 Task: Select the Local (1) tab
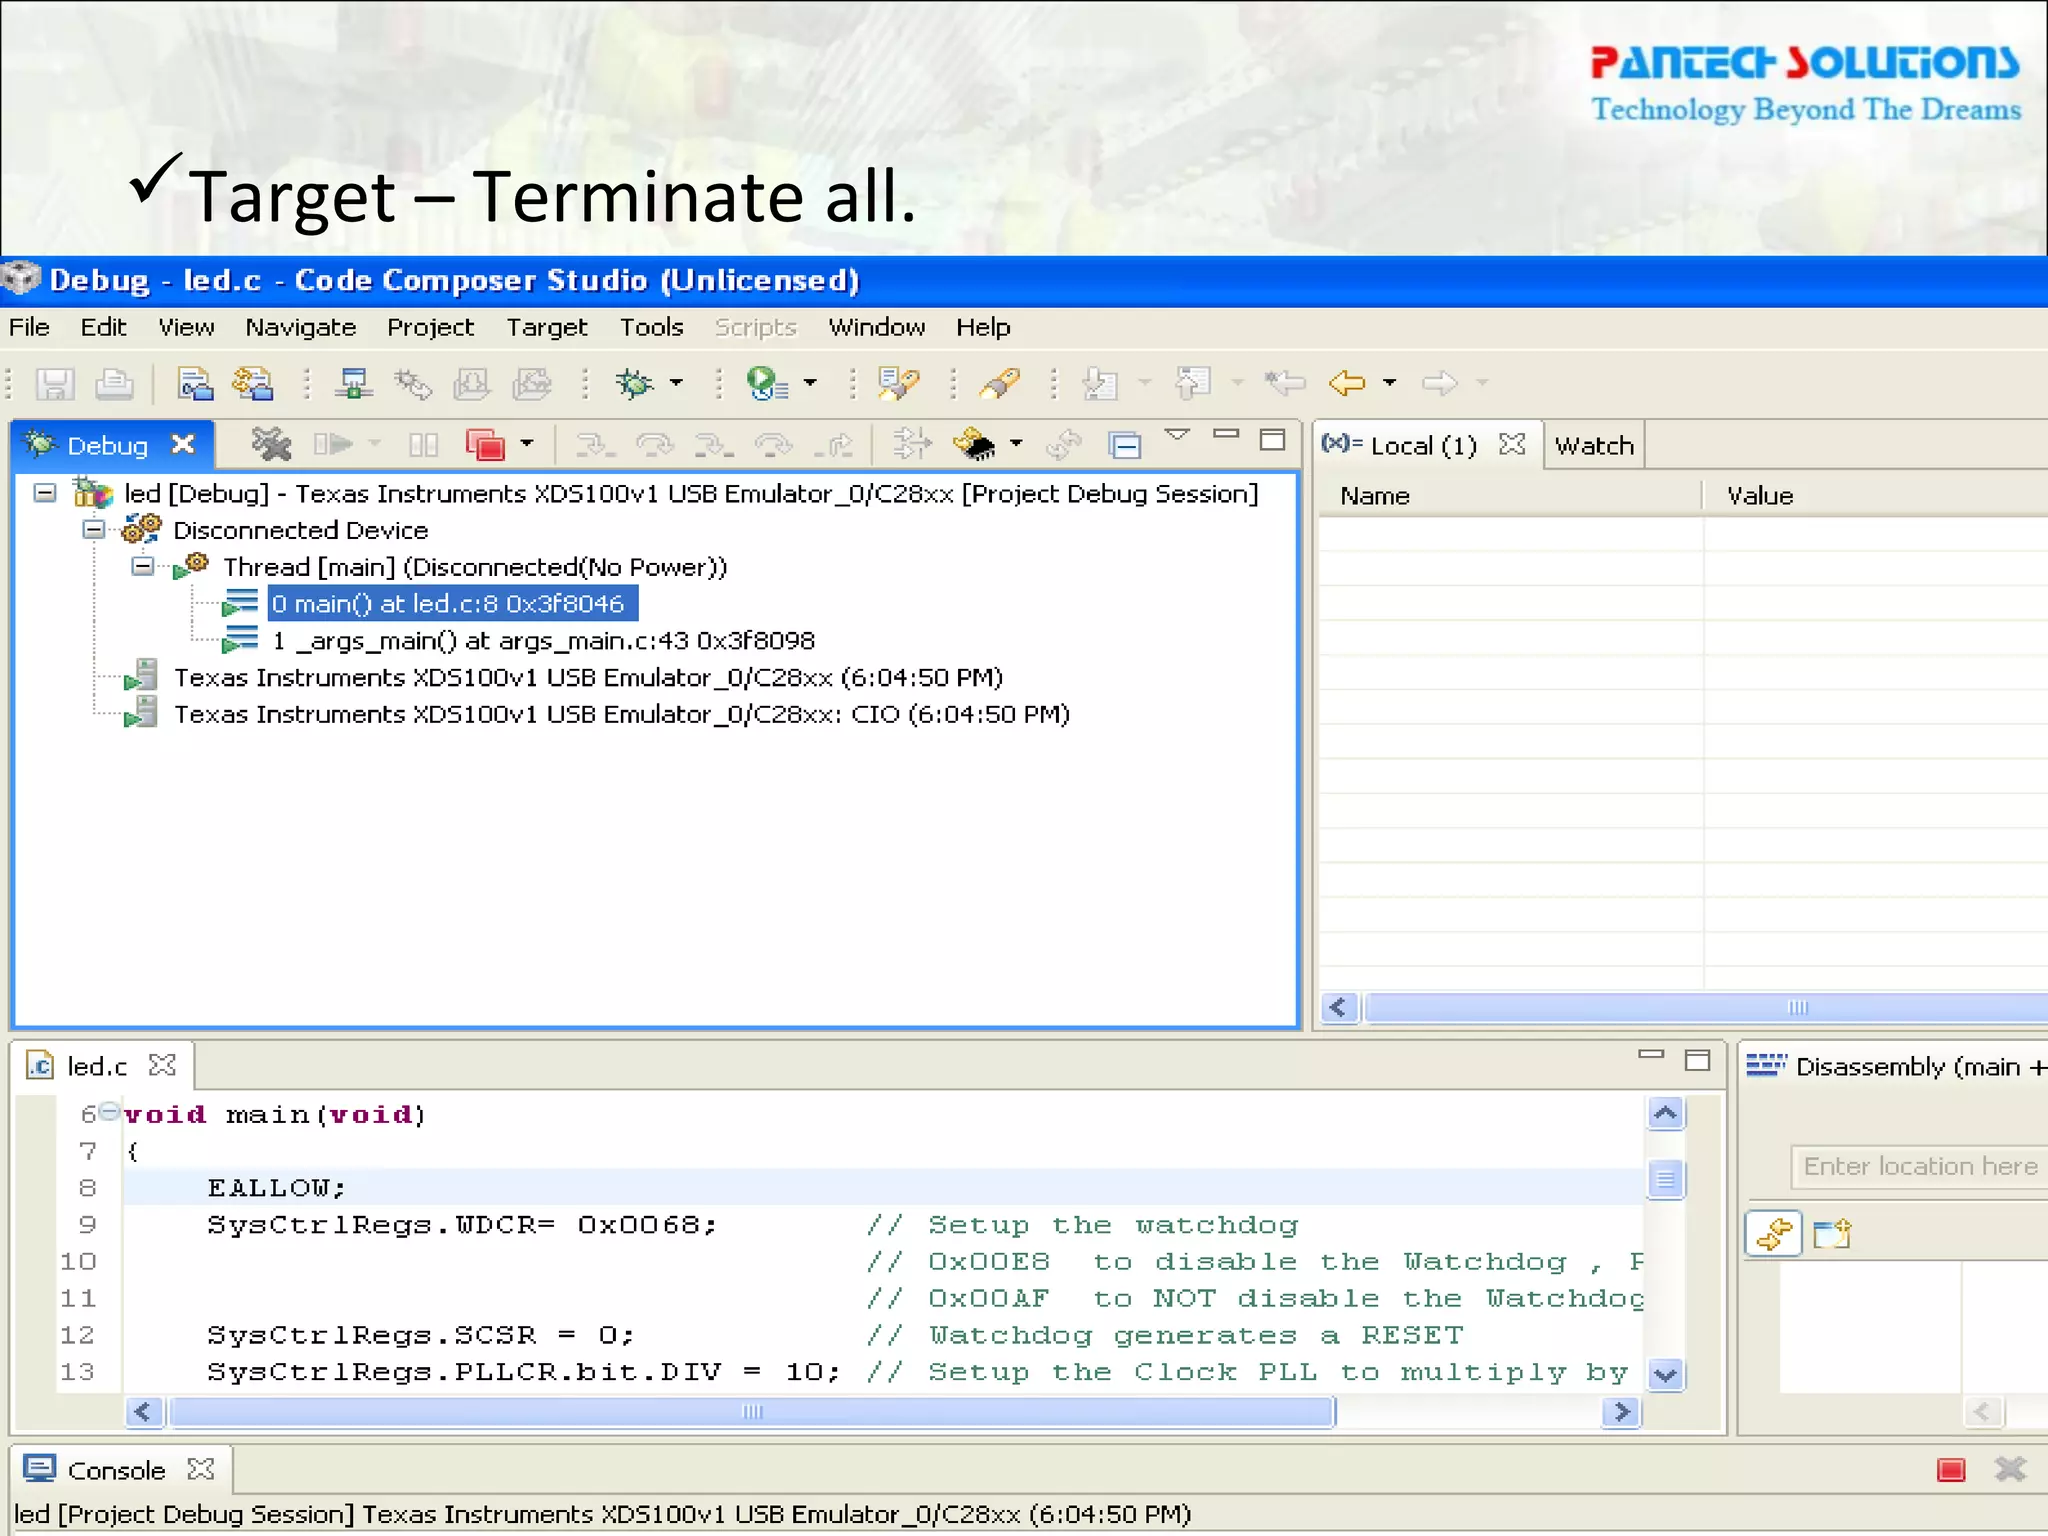[x=1423, y=446]
